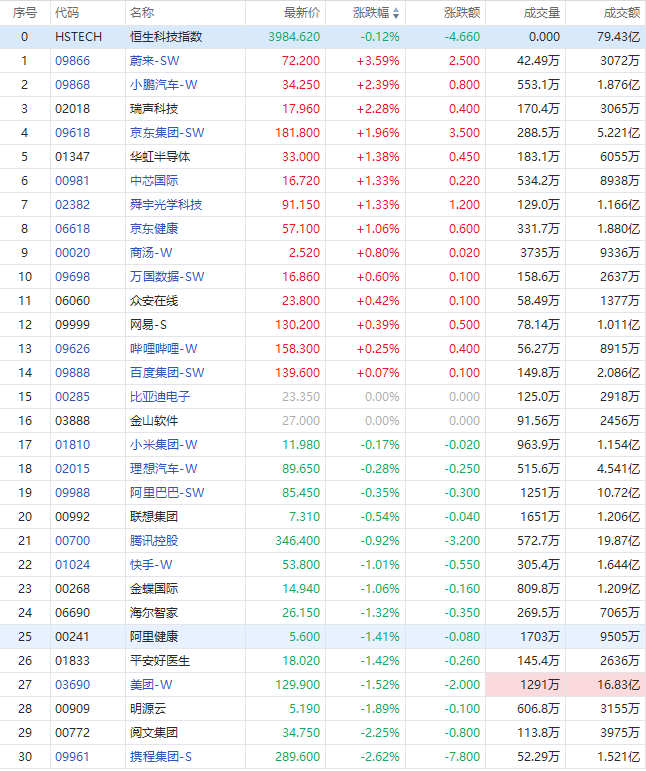Image resolution: width=646 pixels, height=771 pixels.
Task: Open stock code 09866 link
Action: tap(73, 61)
